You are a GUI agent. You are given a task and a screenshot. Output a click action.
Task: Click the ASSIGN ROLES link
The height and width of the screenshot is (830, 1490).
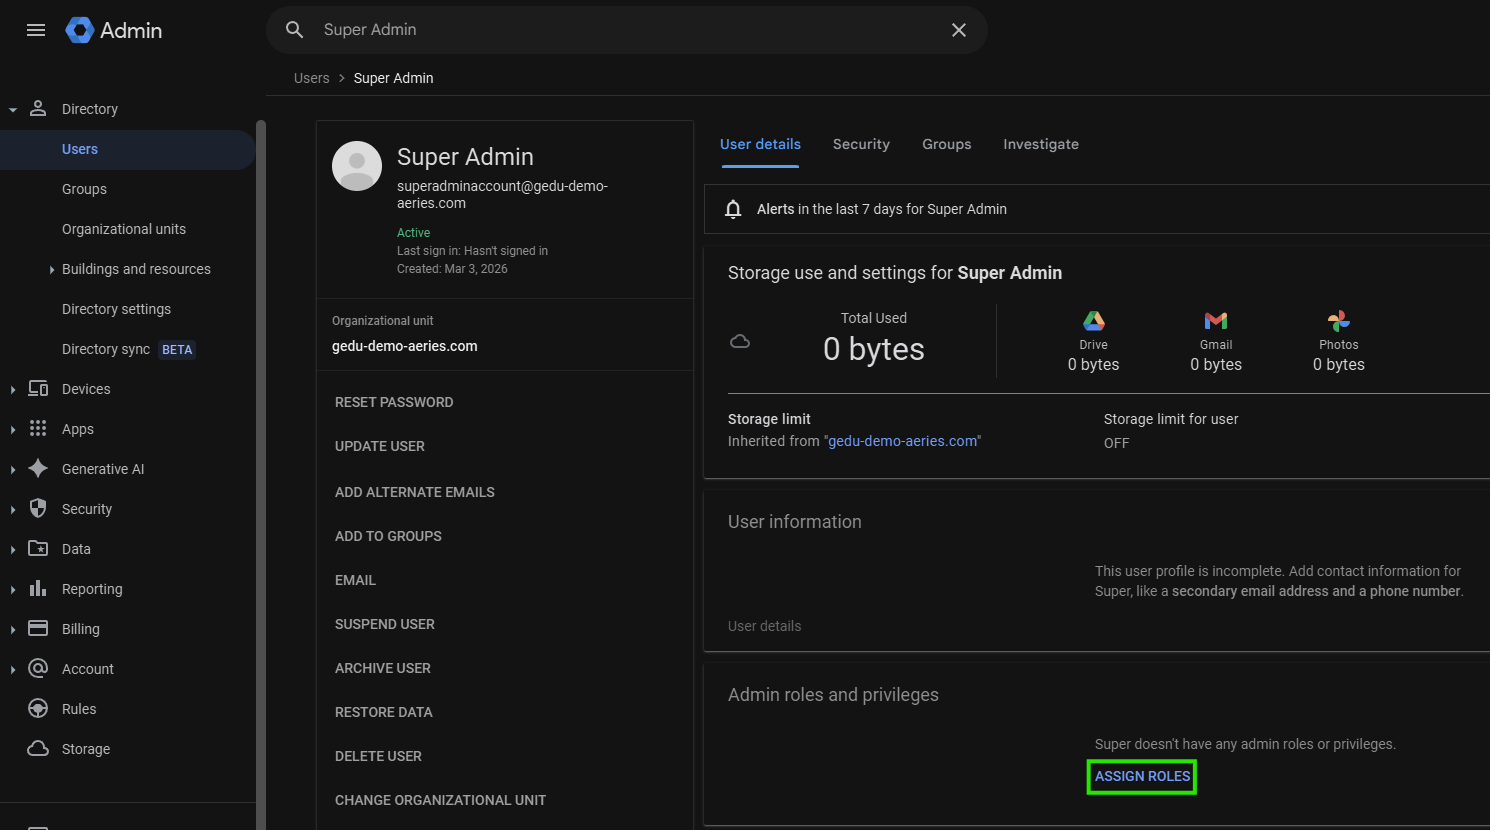pyautogui.click(x=1142, y=776)
